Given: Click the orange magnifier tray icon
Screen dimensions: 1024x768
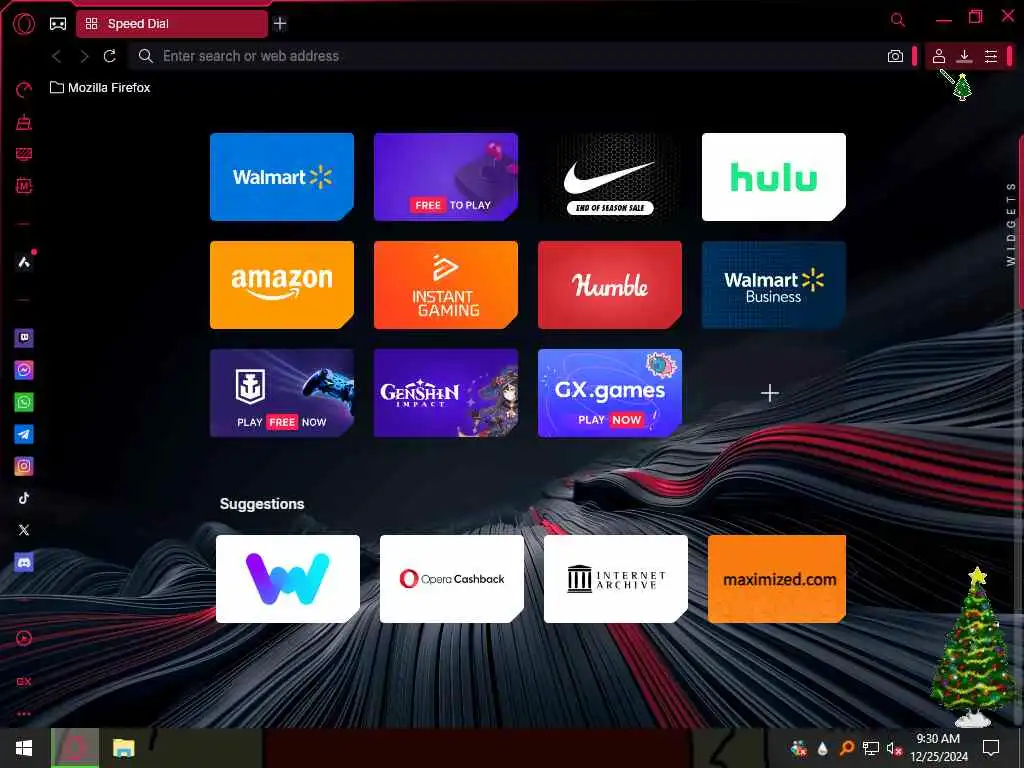Looking at the screenshot, I should tap(846, 748).
